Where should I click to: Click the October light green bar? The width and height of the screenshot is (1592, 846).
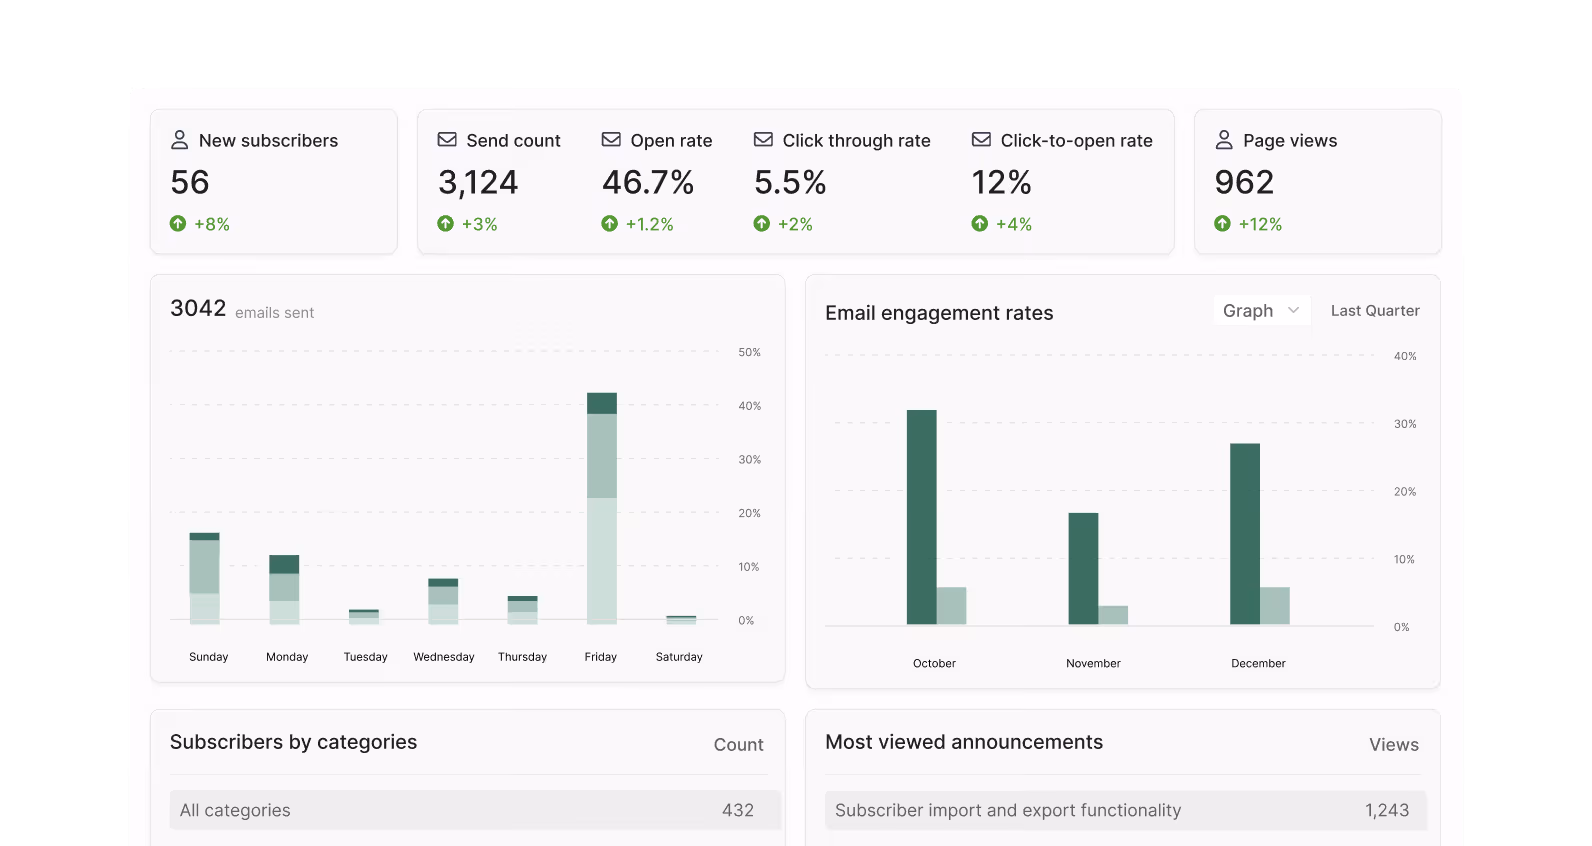pos(952,606)
